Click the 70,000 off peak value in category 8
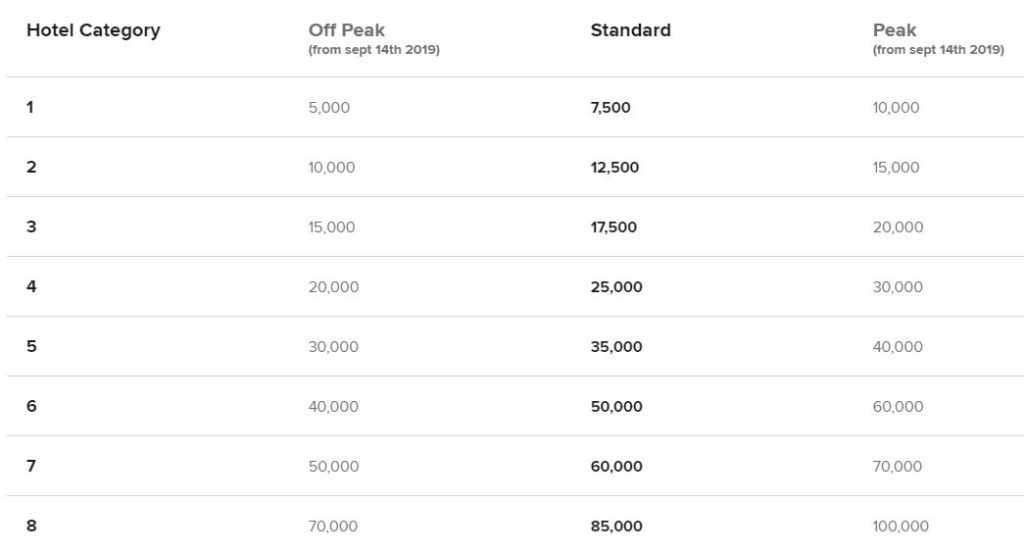 tap(333, 526)
